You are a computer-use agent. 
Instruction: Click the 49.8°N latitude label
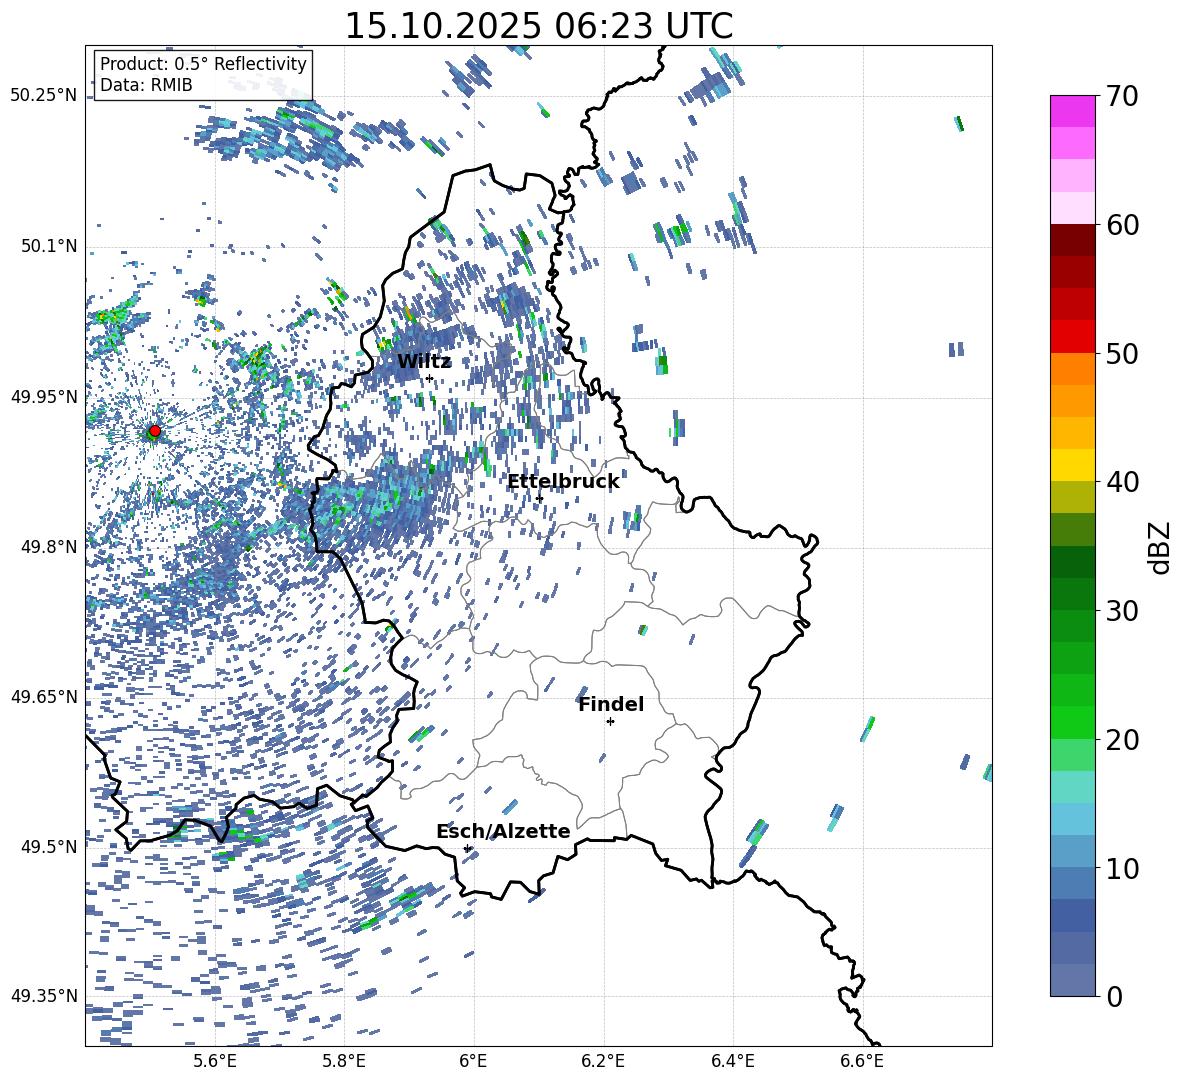pyautogui.click(x=48, y=547)
